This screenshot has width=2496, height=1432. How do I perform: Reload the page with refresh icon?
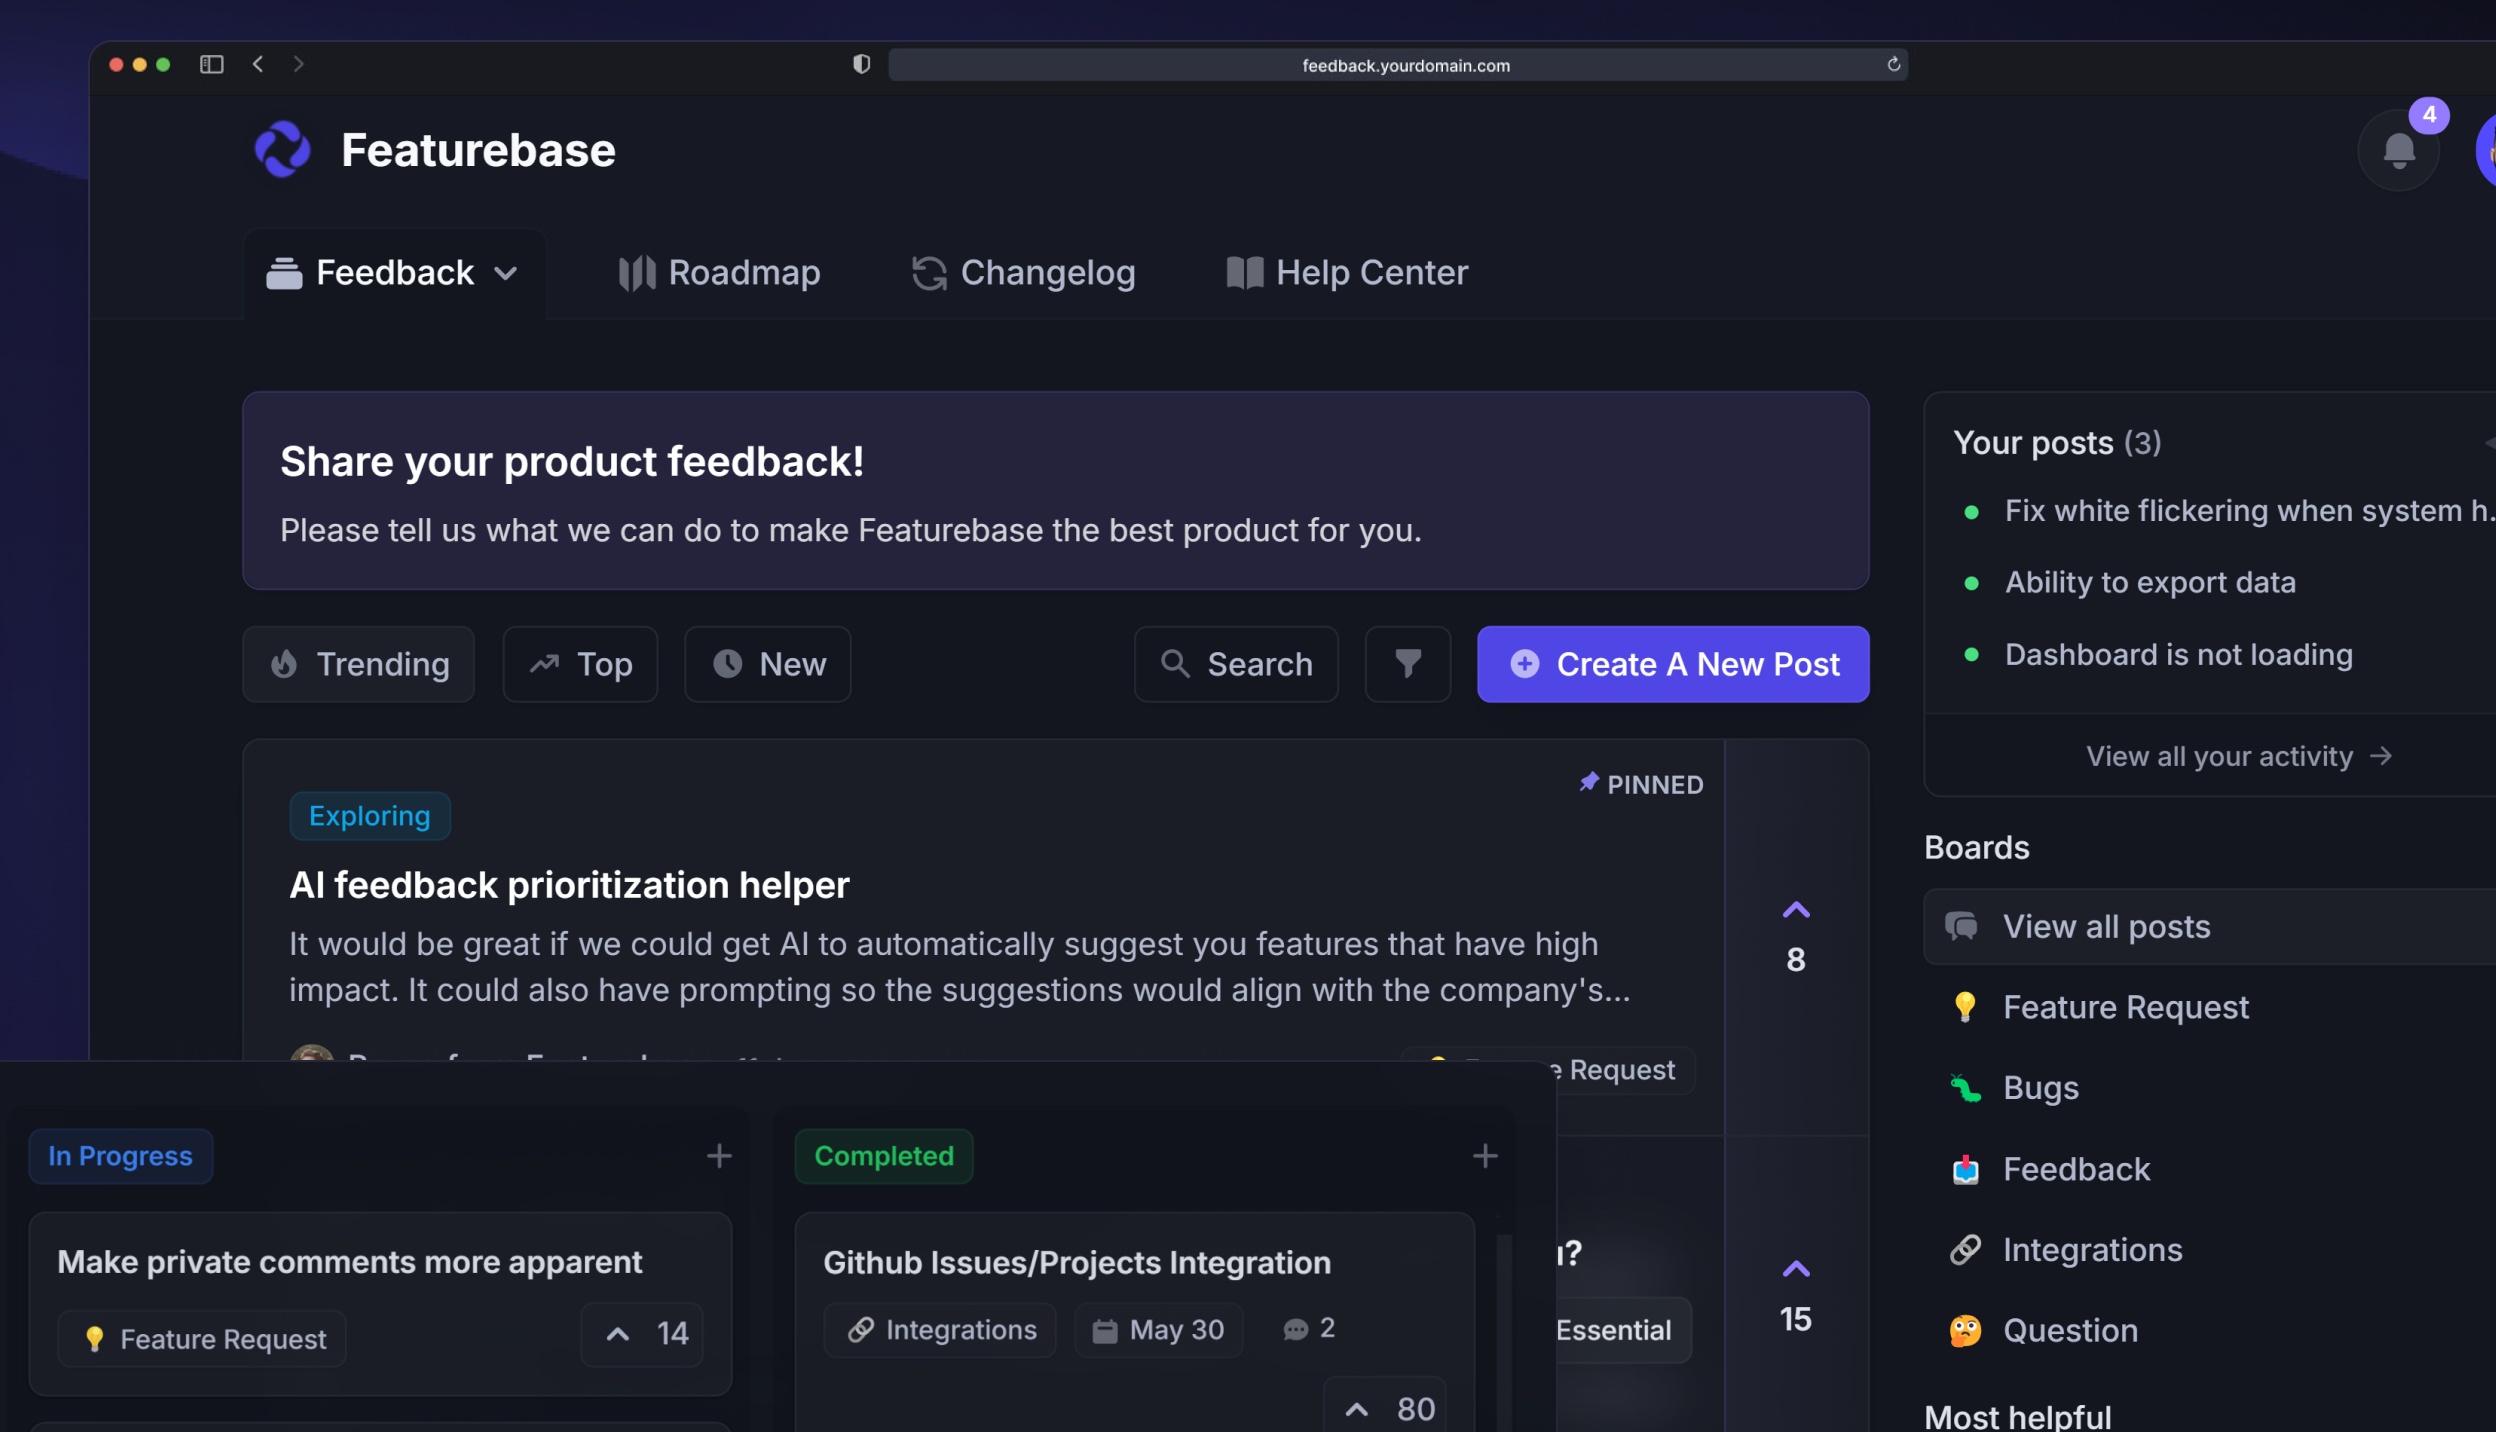[1893, 65]
